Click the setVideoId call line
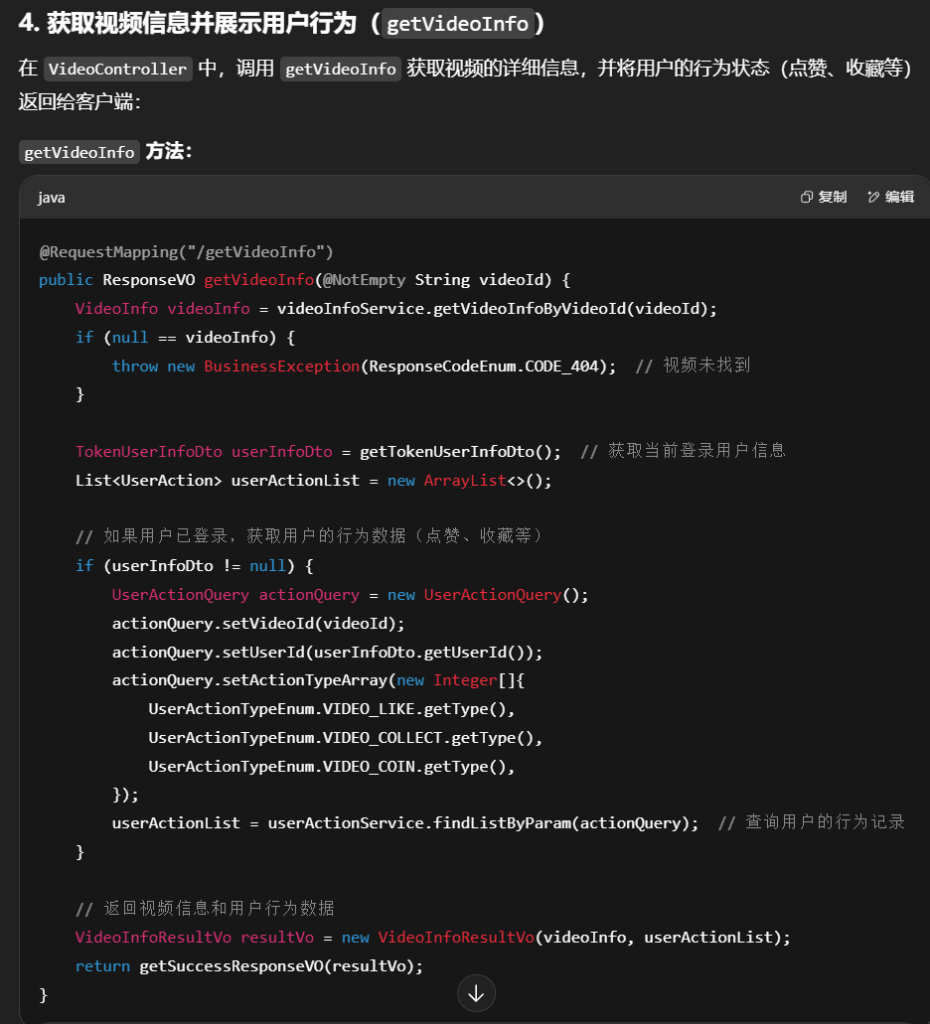Image resolution: width=930 pixels, height=1024 pixels. 258,623
